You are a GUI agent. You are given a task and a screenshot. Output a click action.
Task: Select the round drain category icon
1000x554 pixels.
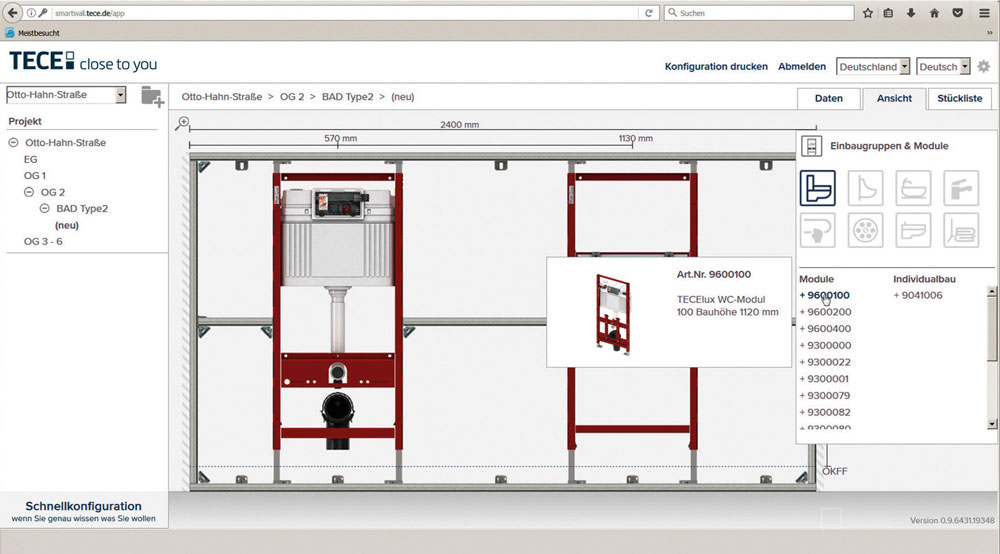pyautogui.click(x=865, y=230)
